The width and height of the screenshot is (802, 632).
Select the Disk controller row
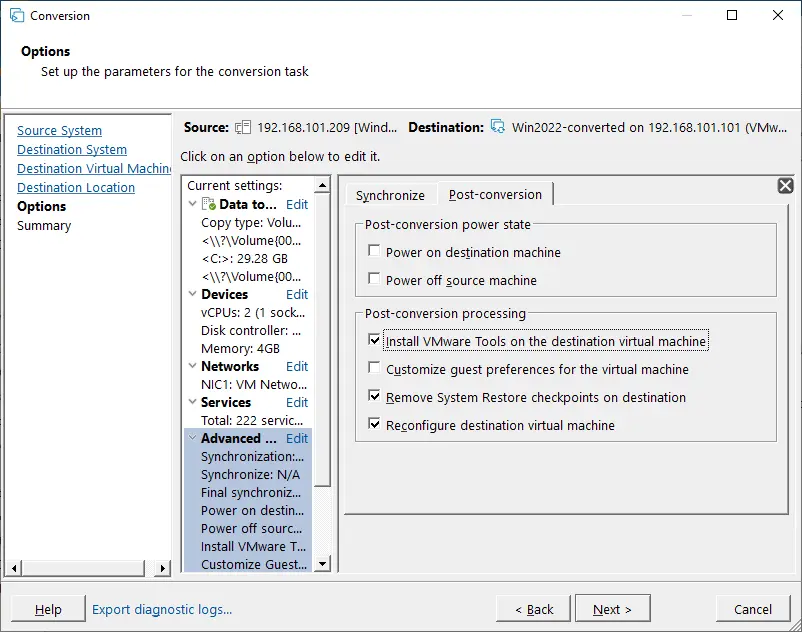(251, 330)
